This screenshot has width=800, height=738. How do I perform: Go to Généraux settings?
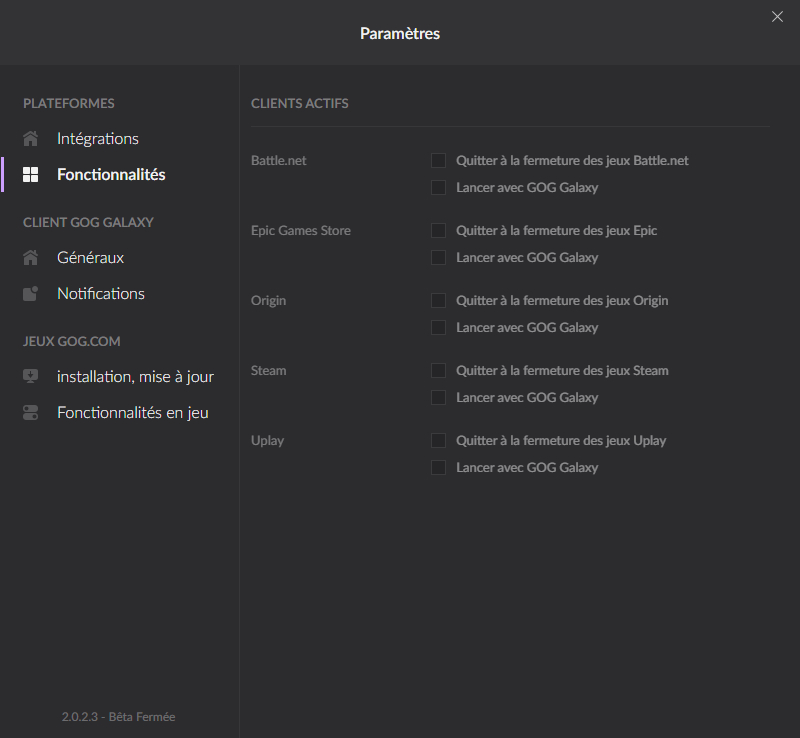tap(90, 258)
